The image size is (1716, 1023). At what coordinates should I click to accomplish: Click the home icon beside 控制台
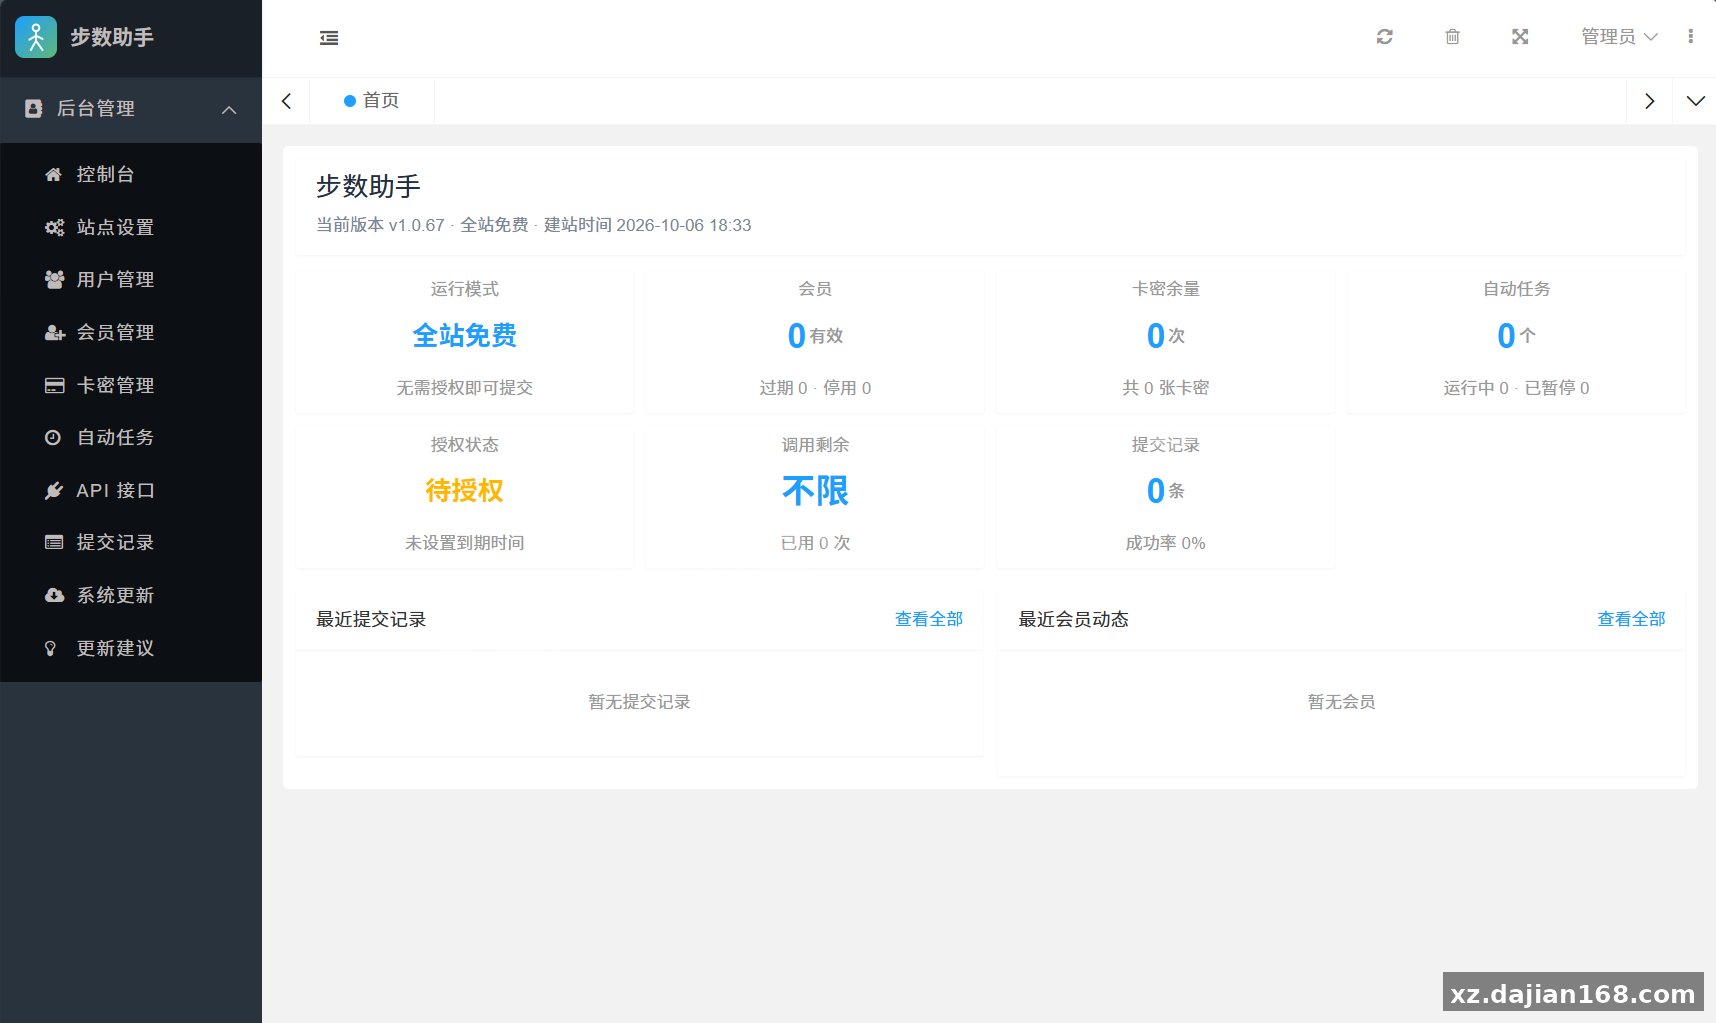click(x=54, y=174)
